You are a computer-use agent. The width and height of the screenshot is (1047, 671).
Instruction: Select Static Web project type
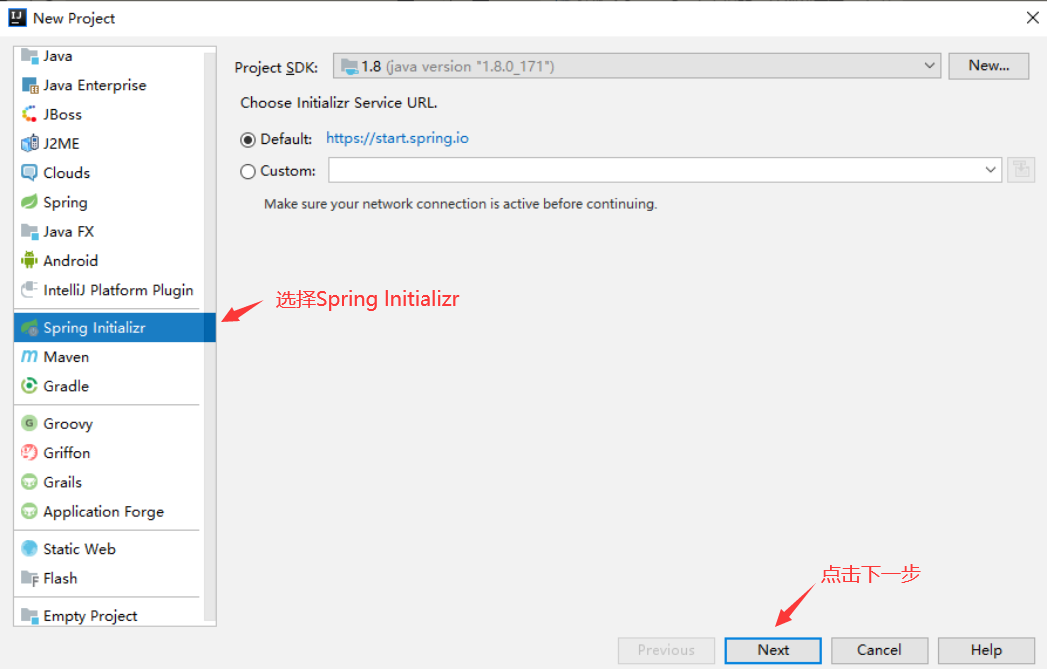point(107,549)
